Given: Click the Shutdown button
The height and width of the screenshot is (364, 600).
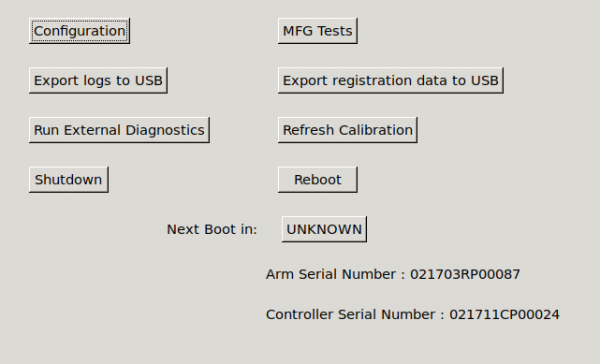Looking at the screenshot, I should (x=69, y=180).
